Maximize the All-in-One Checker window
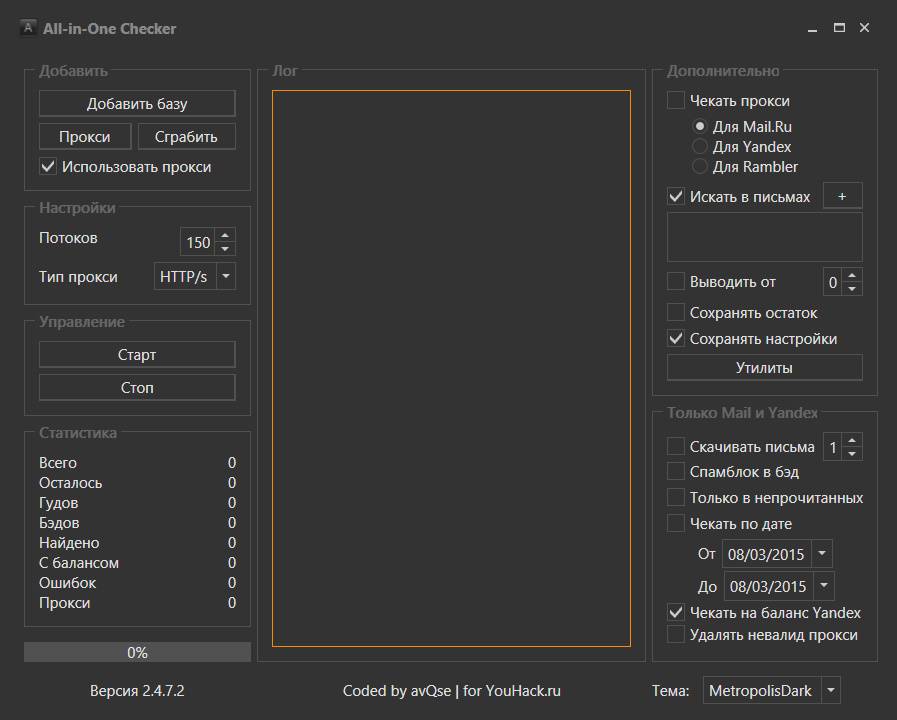 click(x=839, y=28)
